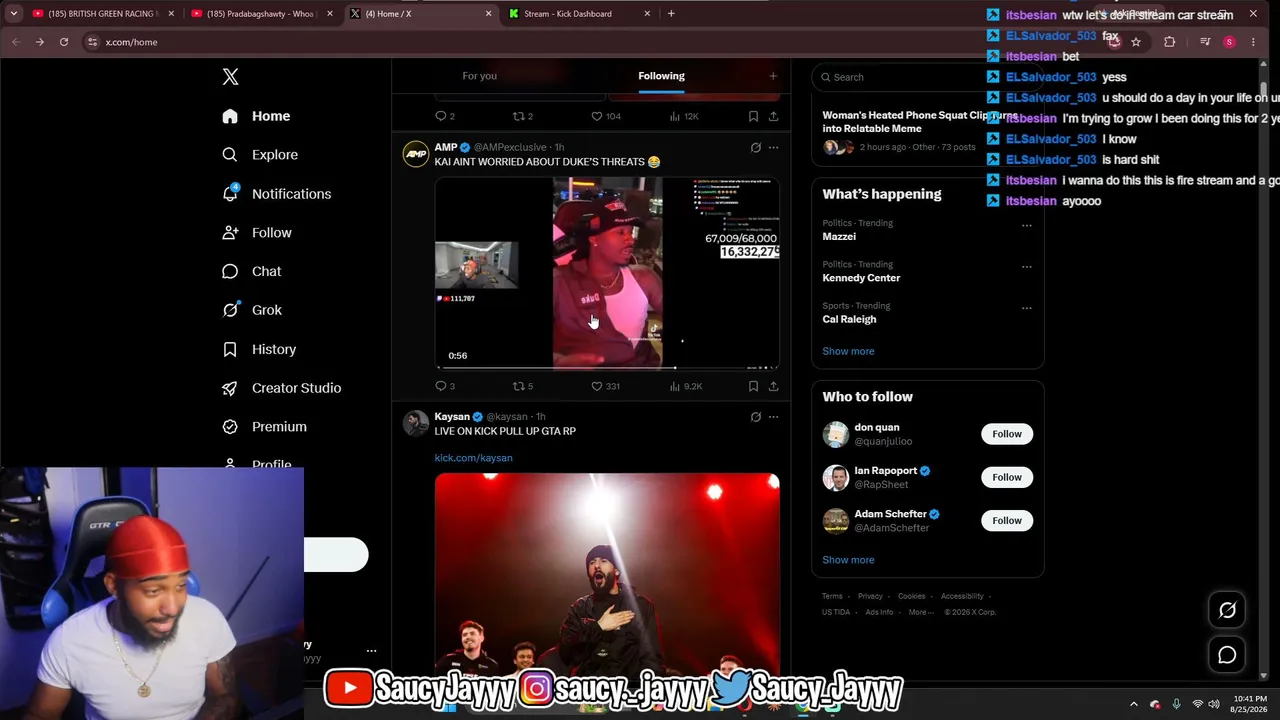Bookmark the AMP post
The width and height of the screenshot is (1280, 720).
(x=753, y=386)
